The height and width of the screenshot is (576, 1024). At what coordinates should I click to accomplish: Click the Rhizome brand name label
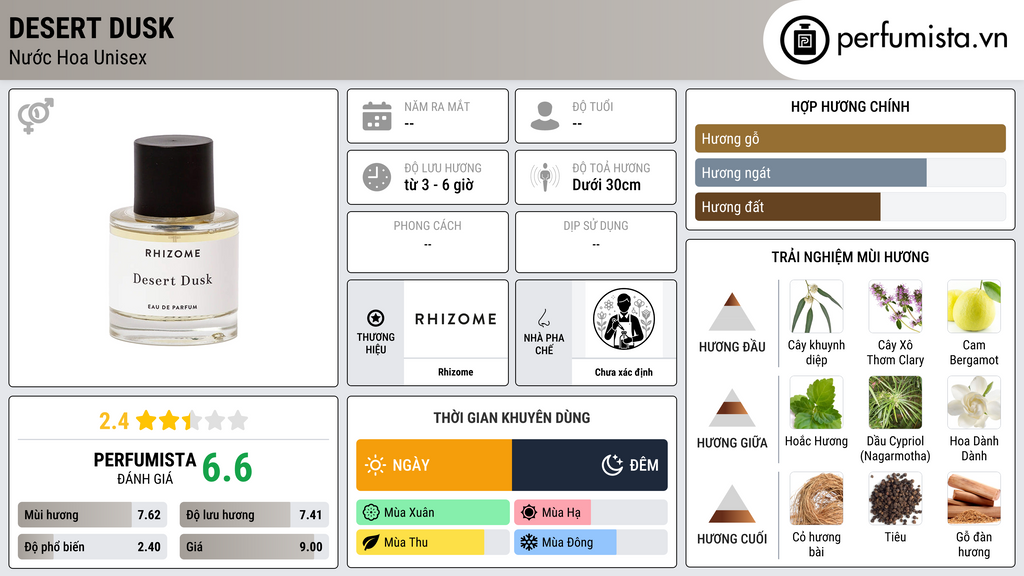pyautogui.click(x=456, y=372)
